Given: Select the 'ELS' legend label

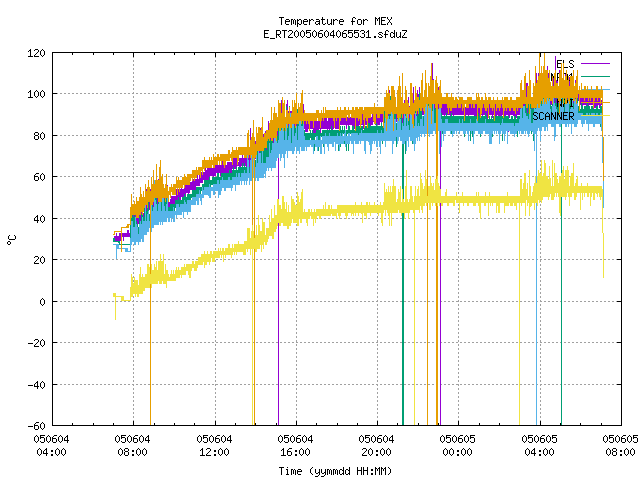Looking at the screenshot, I should (x=565, y=64).
